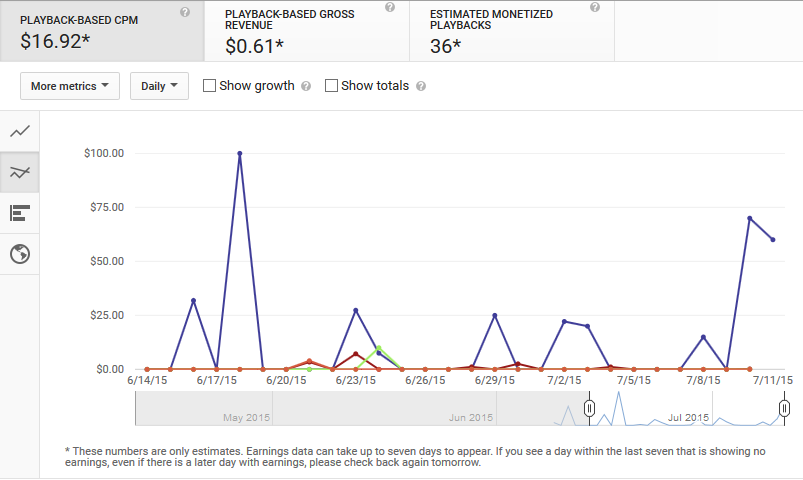Select the Estimated Monetized Playbacks tab

pyautogui.click(x=512, y=31)
